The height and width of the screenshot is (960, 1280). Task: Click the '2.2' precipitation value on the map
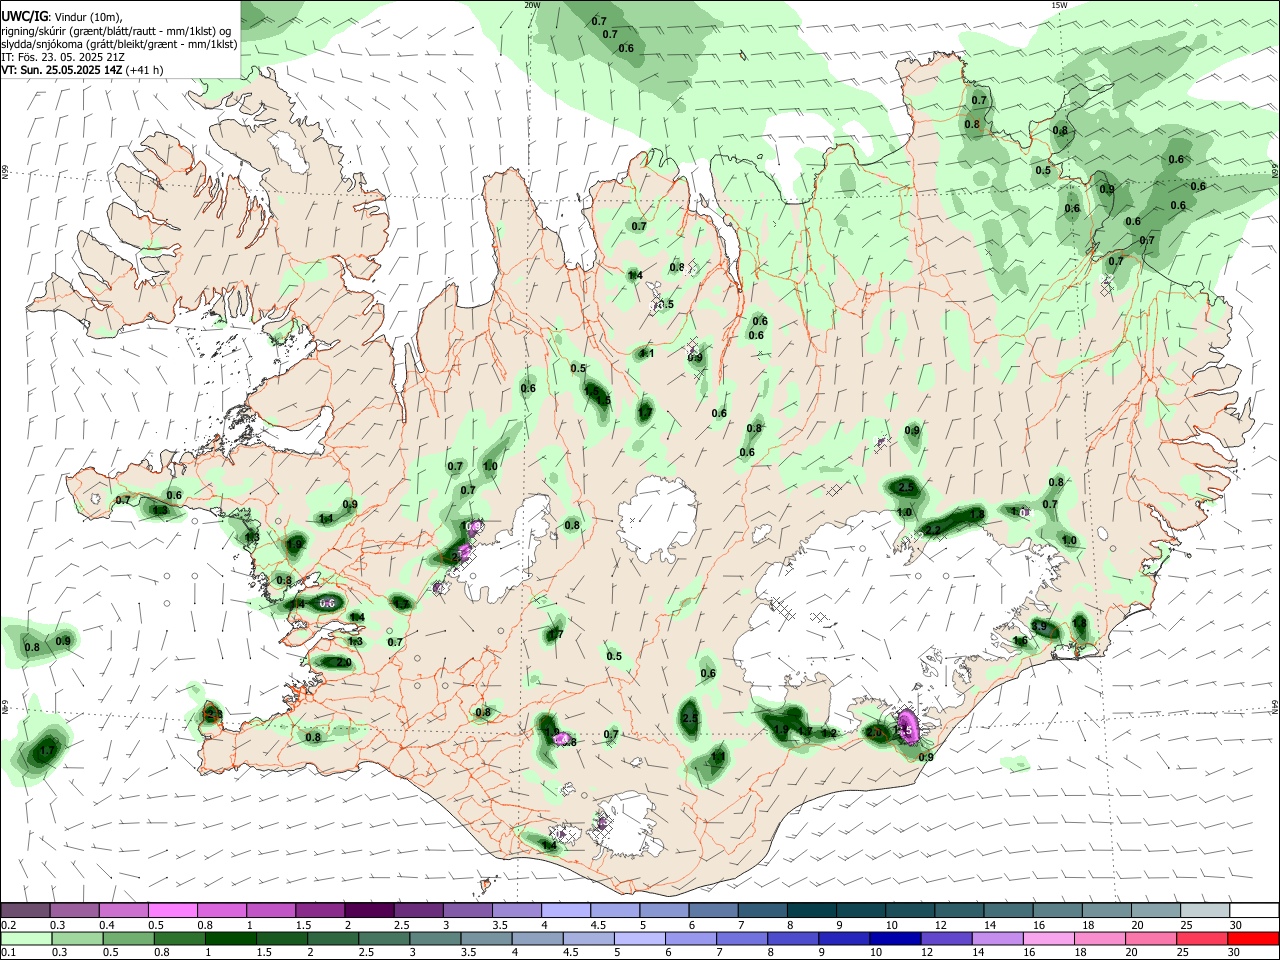point(932,530)
